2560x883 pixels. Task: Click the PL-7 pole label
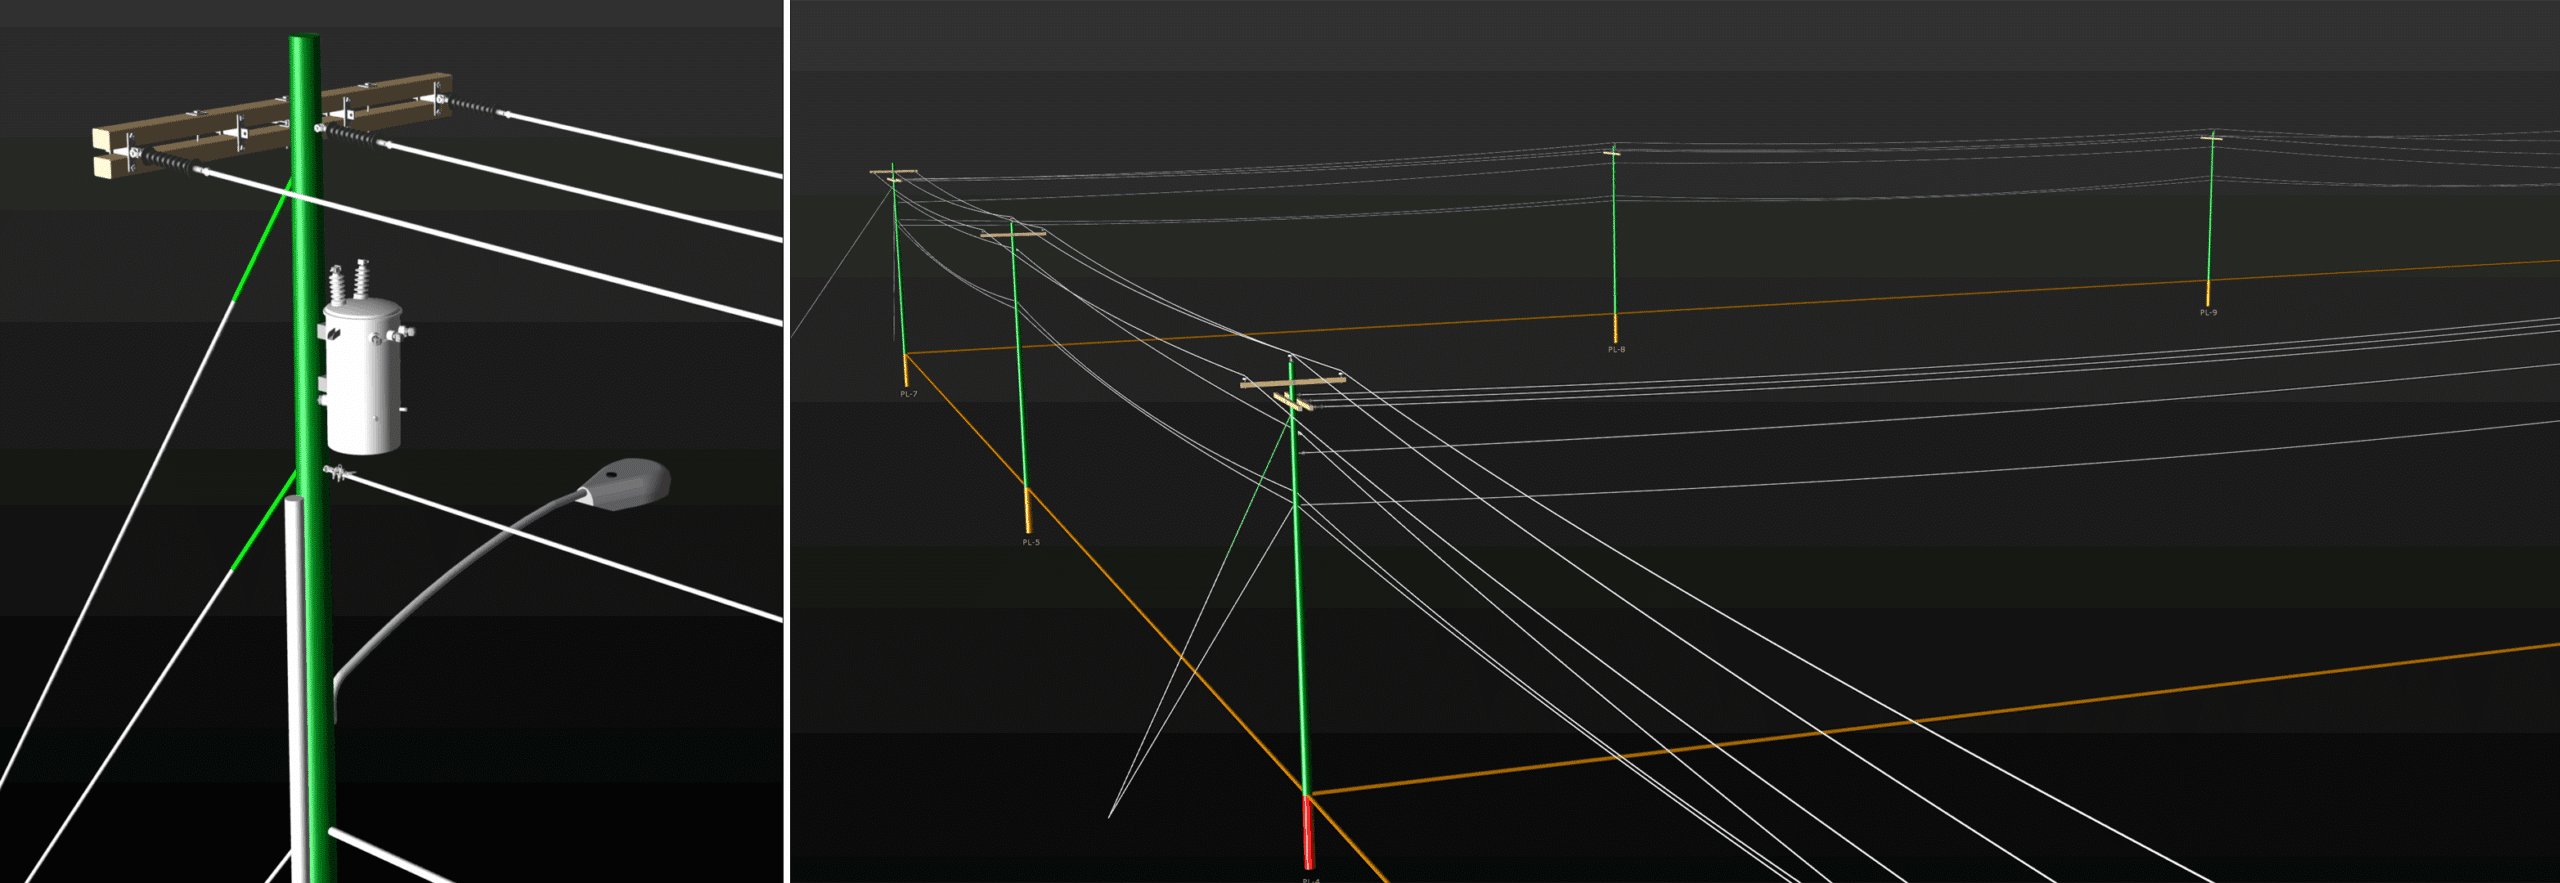[x=908, y=394]
